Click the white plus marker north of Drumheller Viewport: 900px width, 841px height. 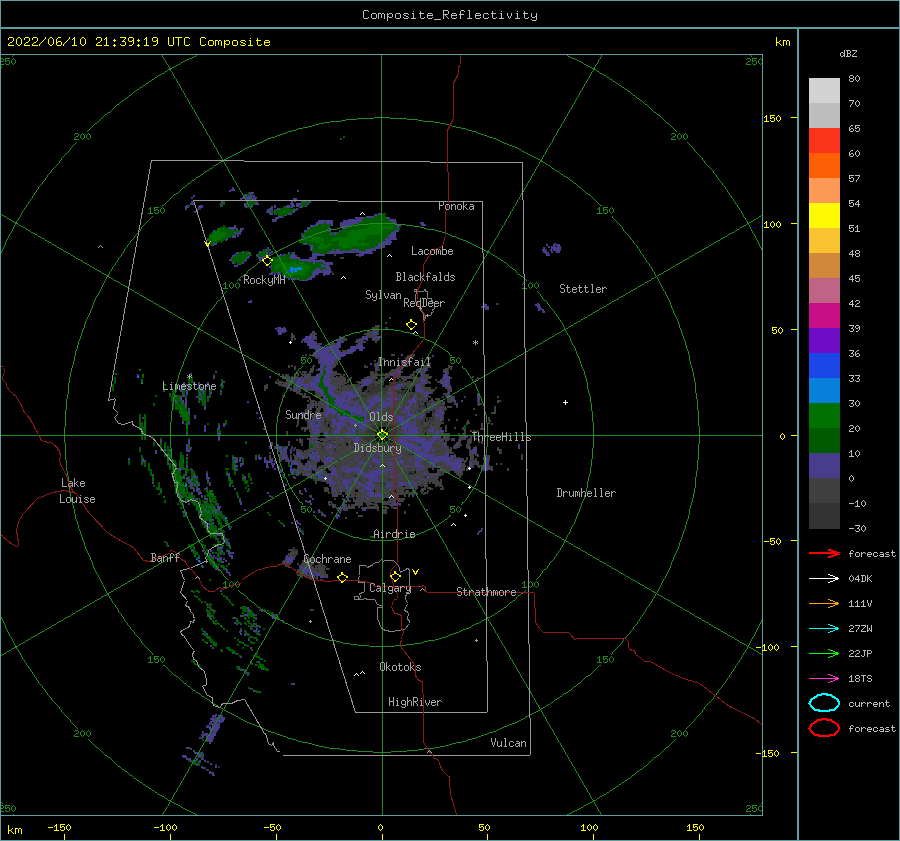point(565,402)
